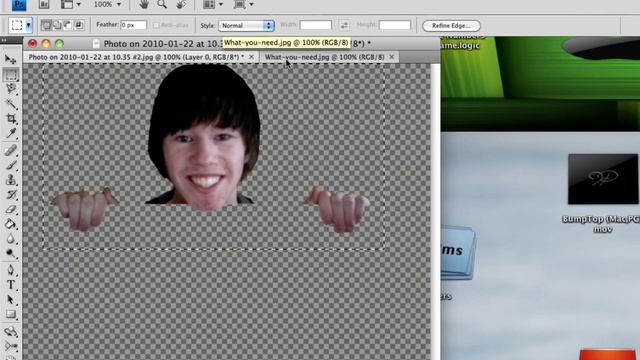Image resolution: width=640 pixels, height=360 pixels.
Task: Choose the Hand tool in application bar
Action: [144, 4]
